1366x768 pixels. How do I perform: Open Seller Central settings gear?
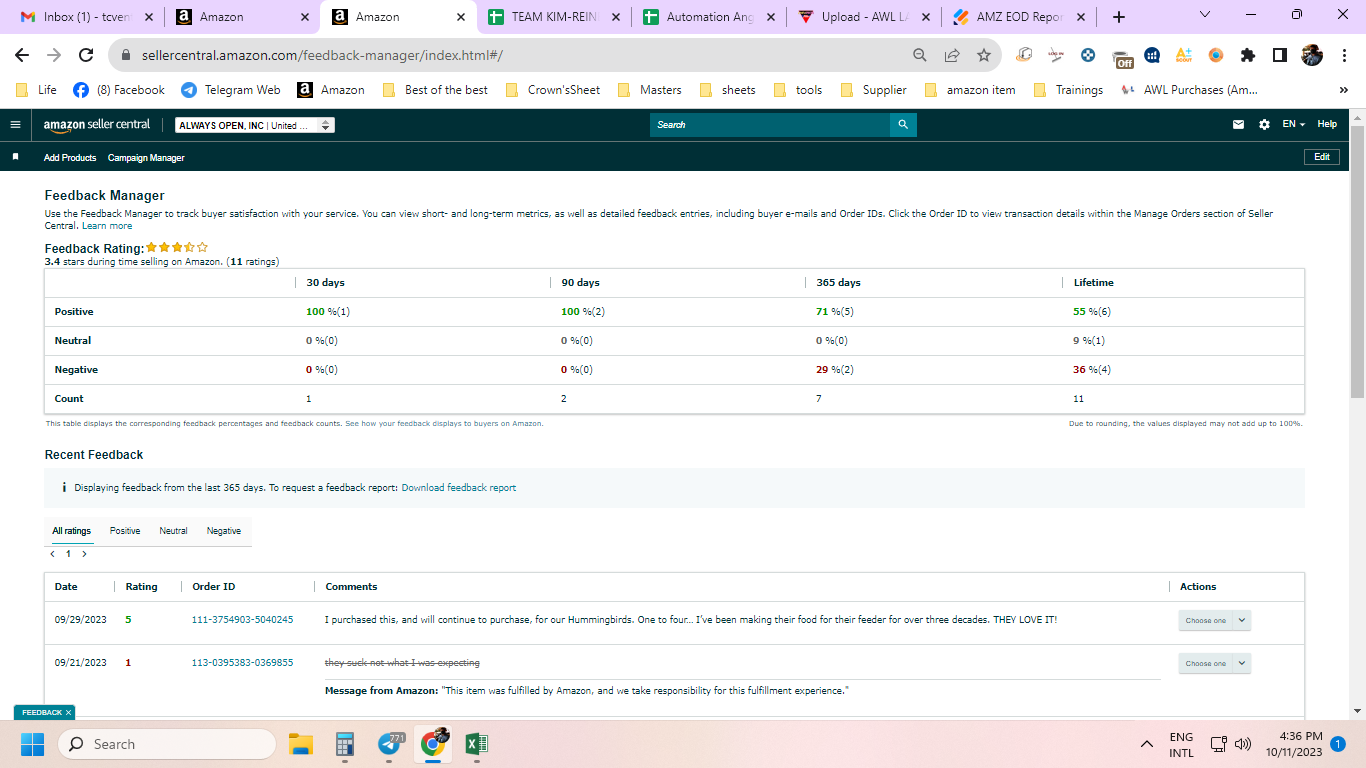(x=1264, y=125)
